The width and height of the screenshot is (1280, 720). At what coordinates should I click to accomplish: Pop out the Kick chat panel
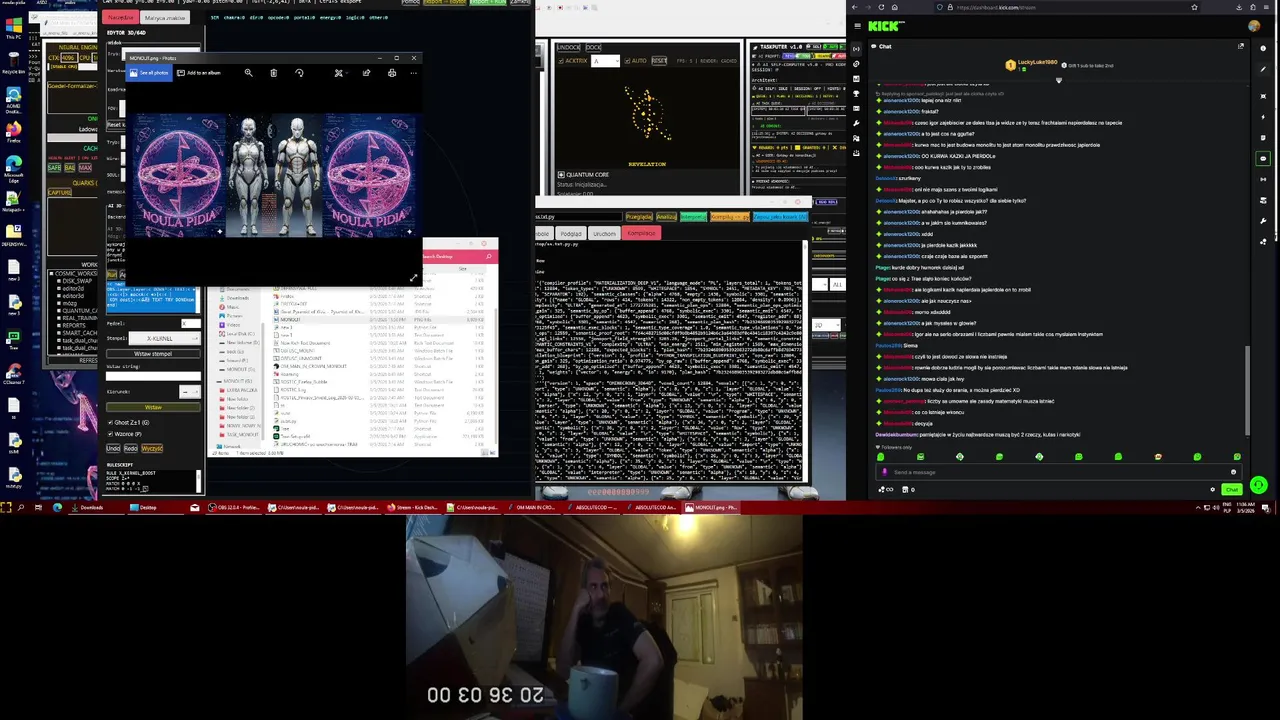(1241, 46)
